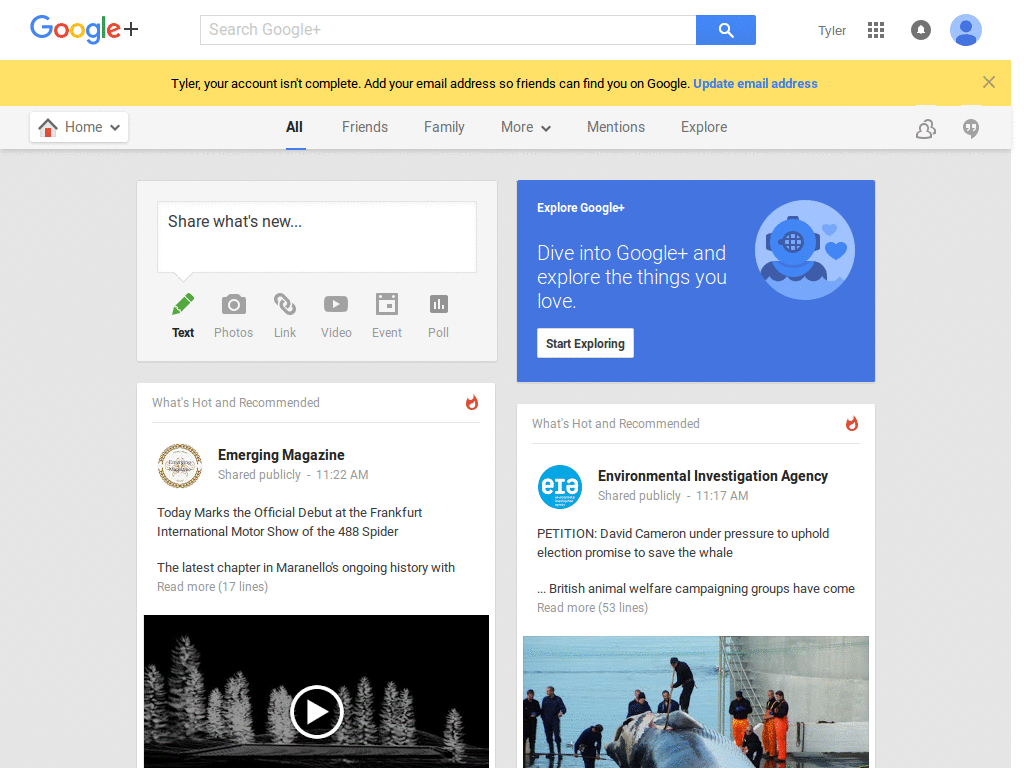Image resolution: width=1024 pixels, height=768 pixels.
Task: Click the flame icon on Emerging Magazine card
Action: coord(472,402)
